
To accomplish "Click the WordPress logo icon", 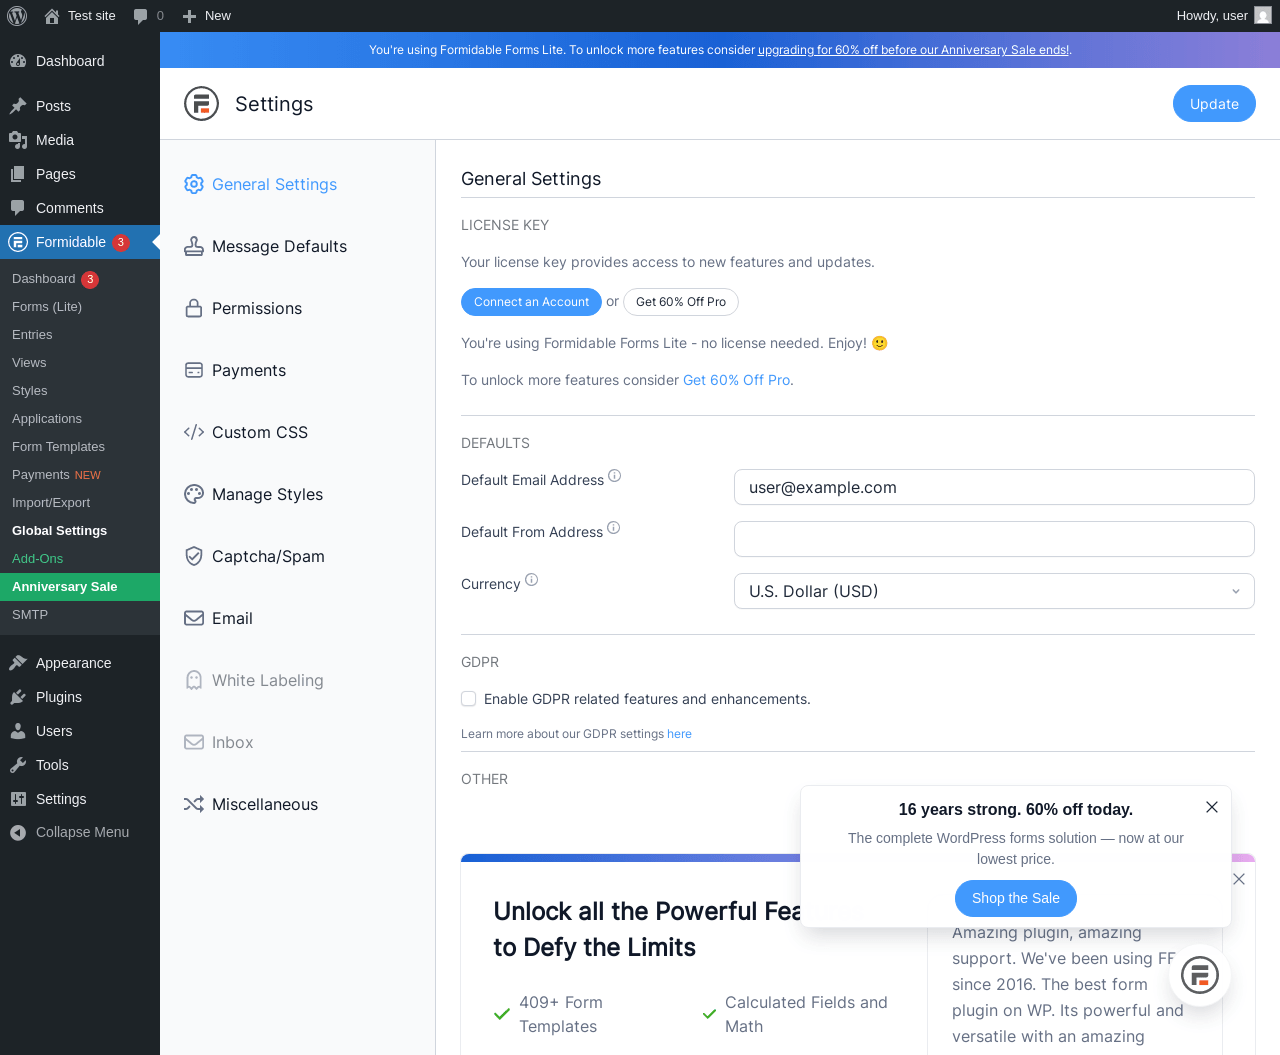I will coord(17,16).
